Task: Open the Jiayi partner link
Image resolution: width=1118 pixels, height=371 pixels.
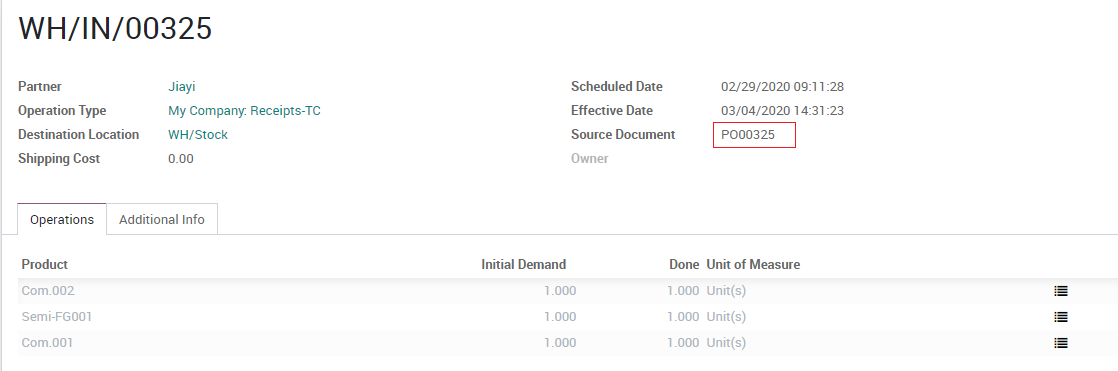Action: click(x=182, y=87)
